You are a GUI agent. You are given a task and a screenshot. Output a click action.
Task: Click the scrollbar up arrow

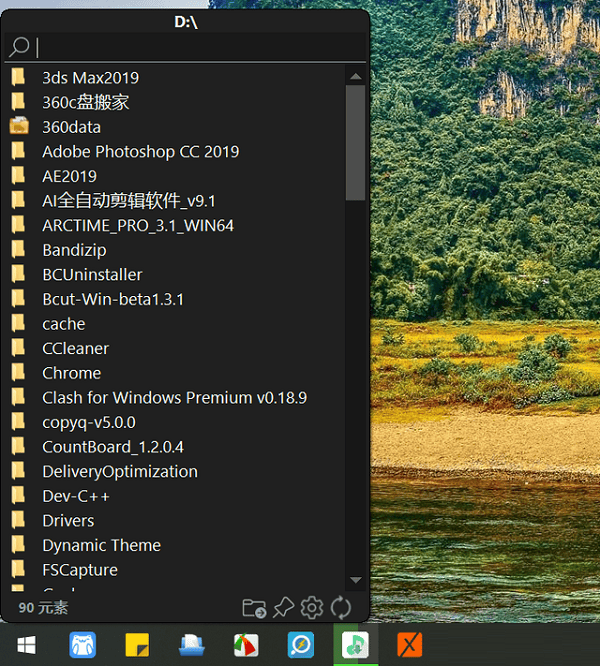(x=355, y=76)
